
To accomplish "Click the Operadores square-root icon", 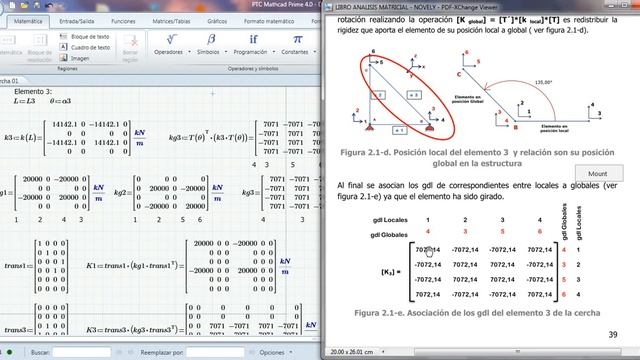I will click(x=171, y=40).
